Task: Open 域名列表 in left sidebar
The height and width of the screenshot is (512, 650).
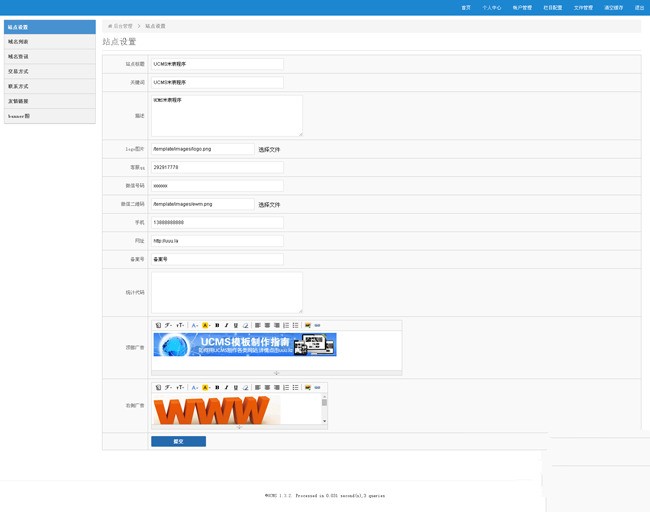Action: [x=50, y=42]
